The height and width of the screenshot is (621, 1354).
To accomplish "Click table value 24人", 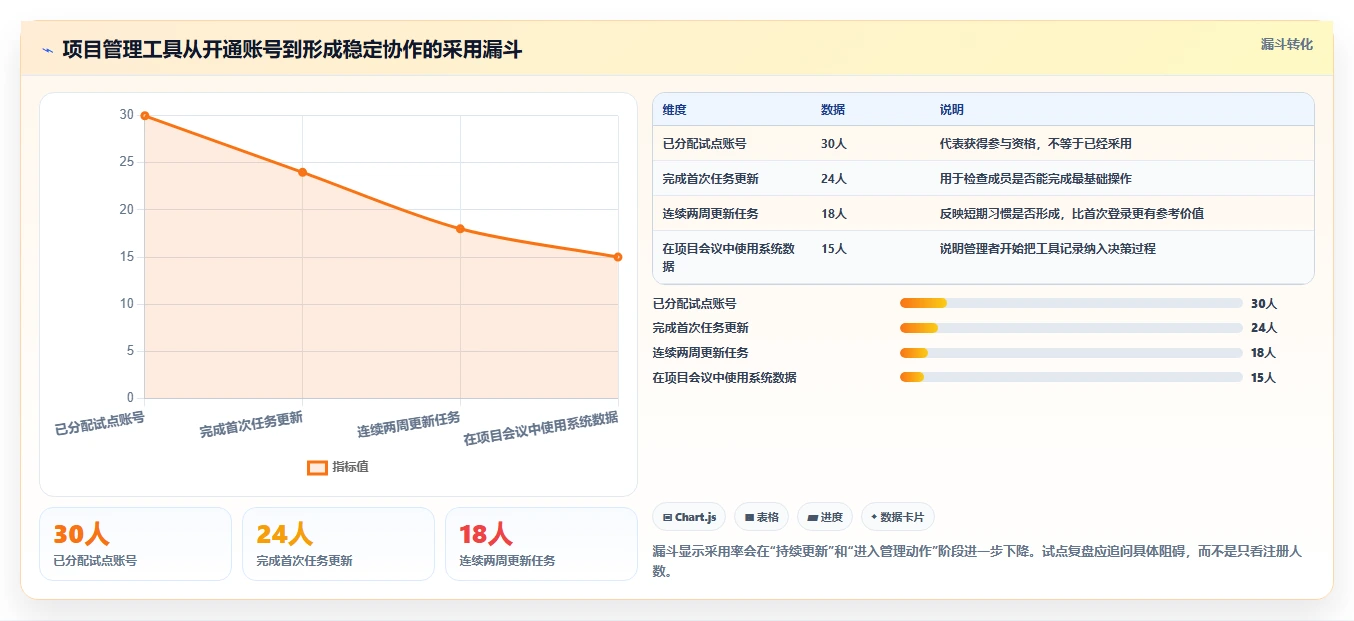I will coord(834,179).
